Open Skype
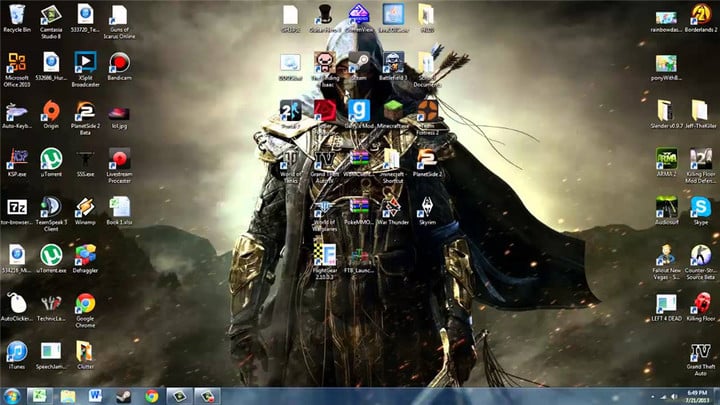The image size is (720, 405). (x=701, y=211)
